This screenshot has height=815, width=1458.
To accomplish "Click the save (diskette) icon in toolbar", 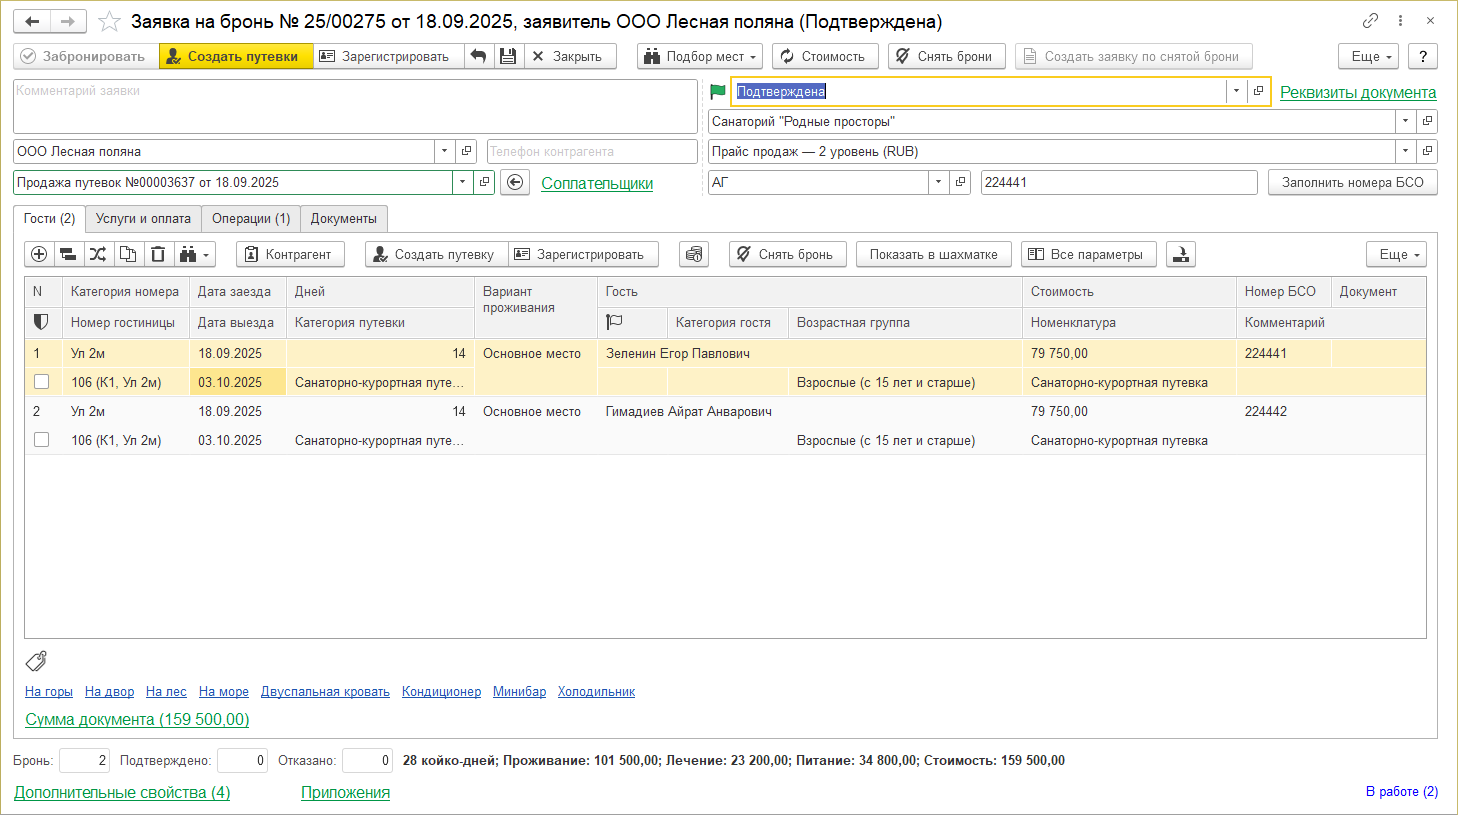I will pos(509,57).
